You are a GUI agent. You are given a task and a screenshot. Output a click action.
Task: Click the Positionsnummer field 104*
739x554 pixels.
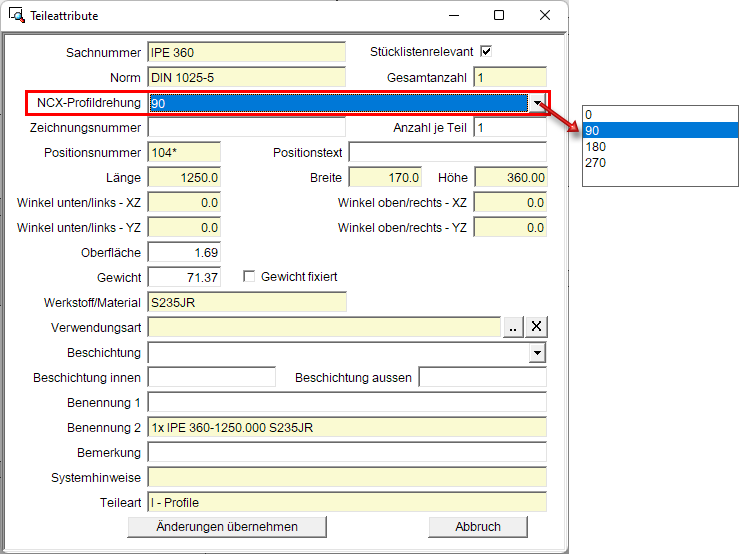pyautogui.click(x=184, y=152)
